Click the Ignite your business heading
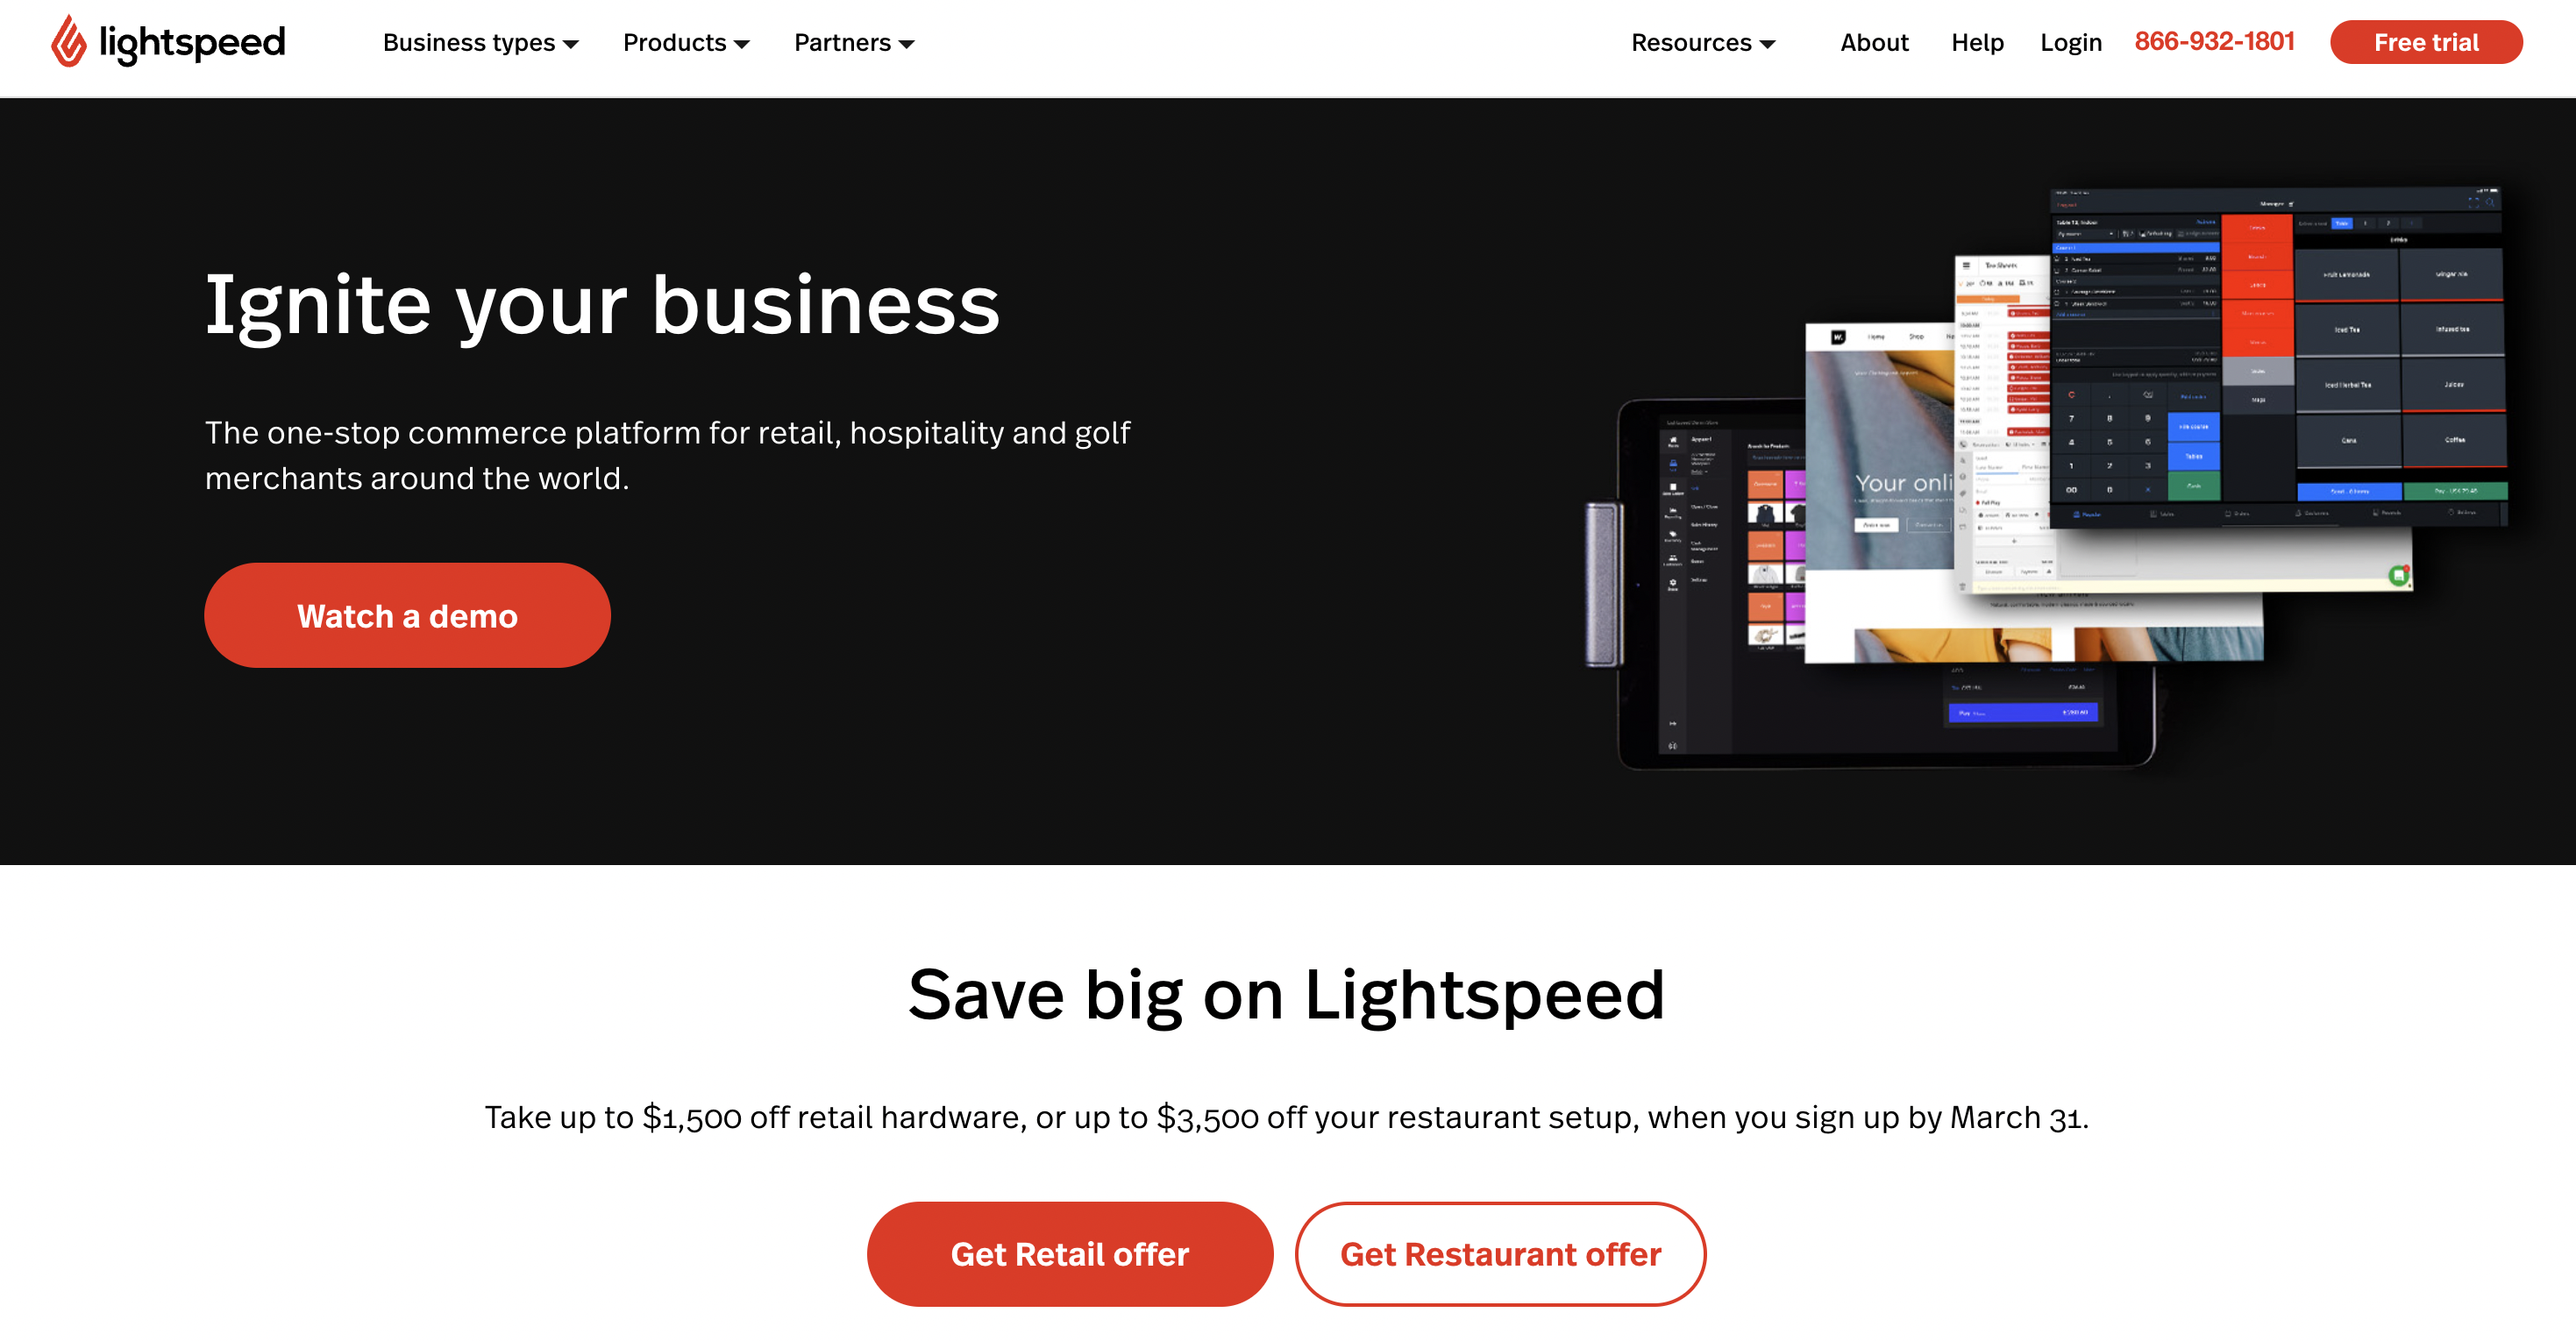This screenshot has height=1341, width=2576. pos(602,305)
